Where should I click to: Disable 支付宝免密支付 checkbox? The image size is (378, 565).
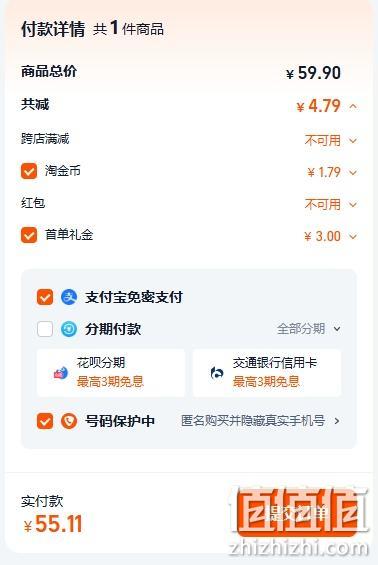(45, 297)
